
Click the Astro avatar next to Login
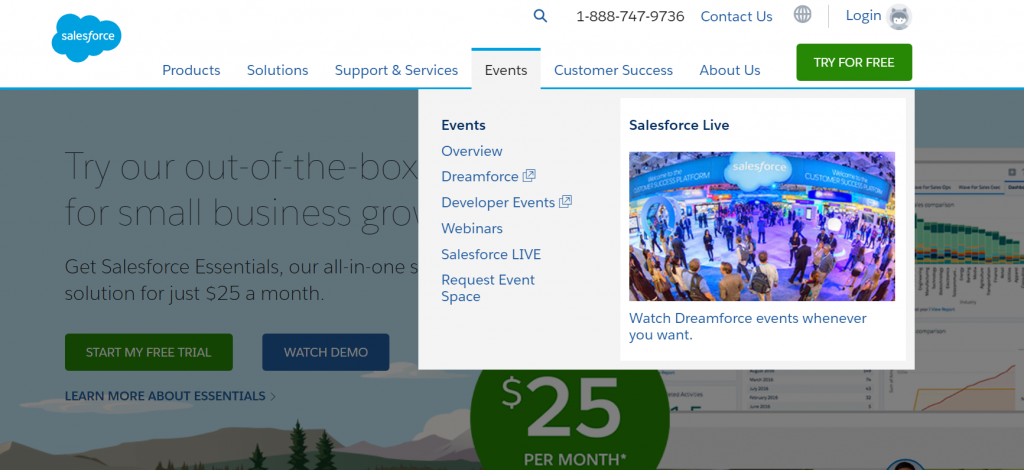[899, 17]
